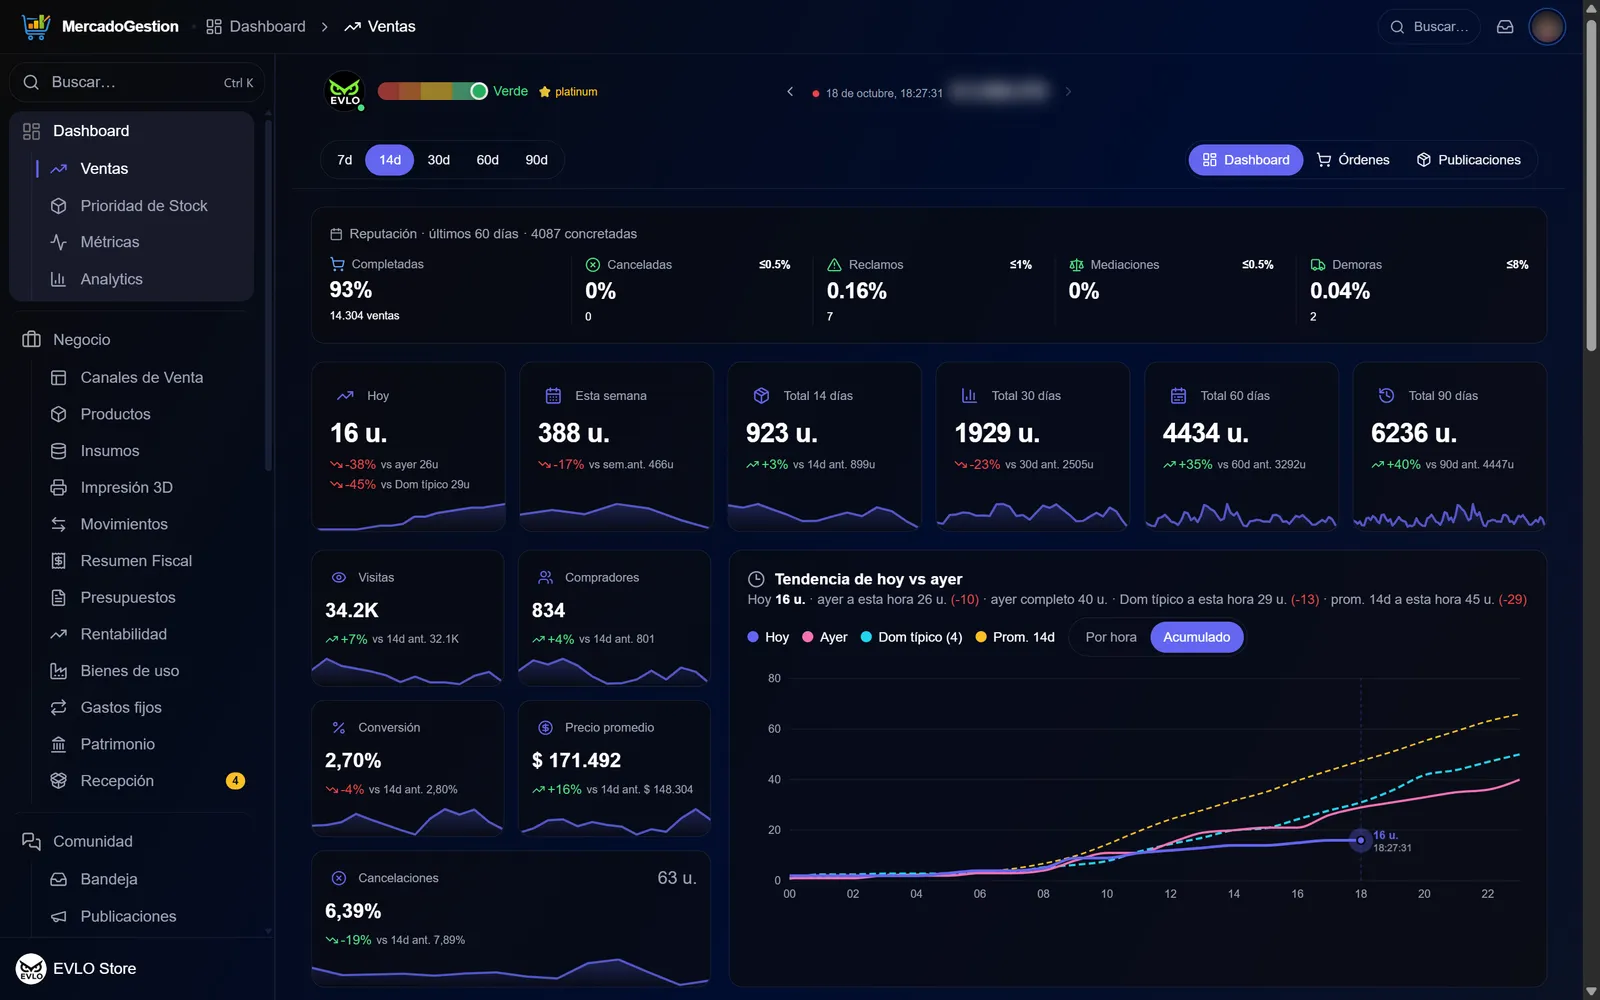Click the Recepción badge showing 4
Screen dimensions: 1600x1000
pyautogui.click(x=235, y=781)
